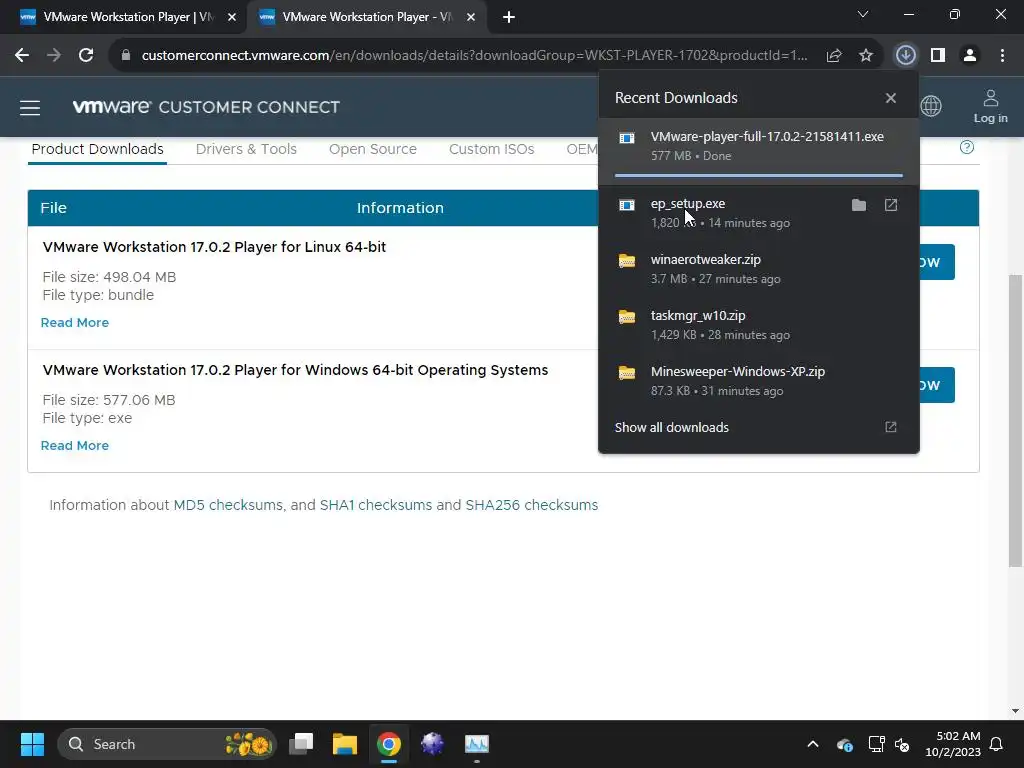Screen dimensions: 1024x768
Task: Open the Chrome downloads toolbar icon
Action: pos(905,55)
